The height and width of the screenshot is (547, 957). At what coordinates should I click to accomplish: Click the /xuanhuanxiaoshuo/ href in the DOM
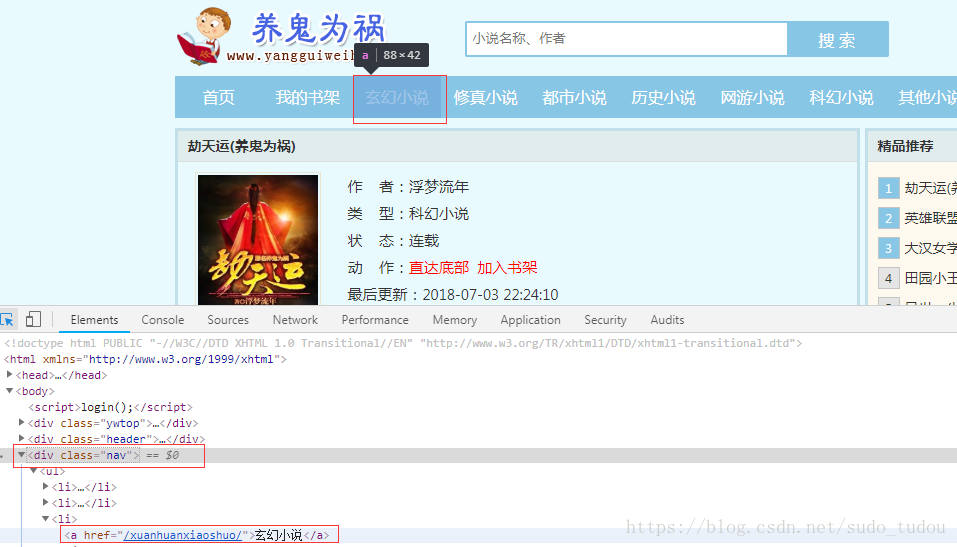tap(182, 535)
